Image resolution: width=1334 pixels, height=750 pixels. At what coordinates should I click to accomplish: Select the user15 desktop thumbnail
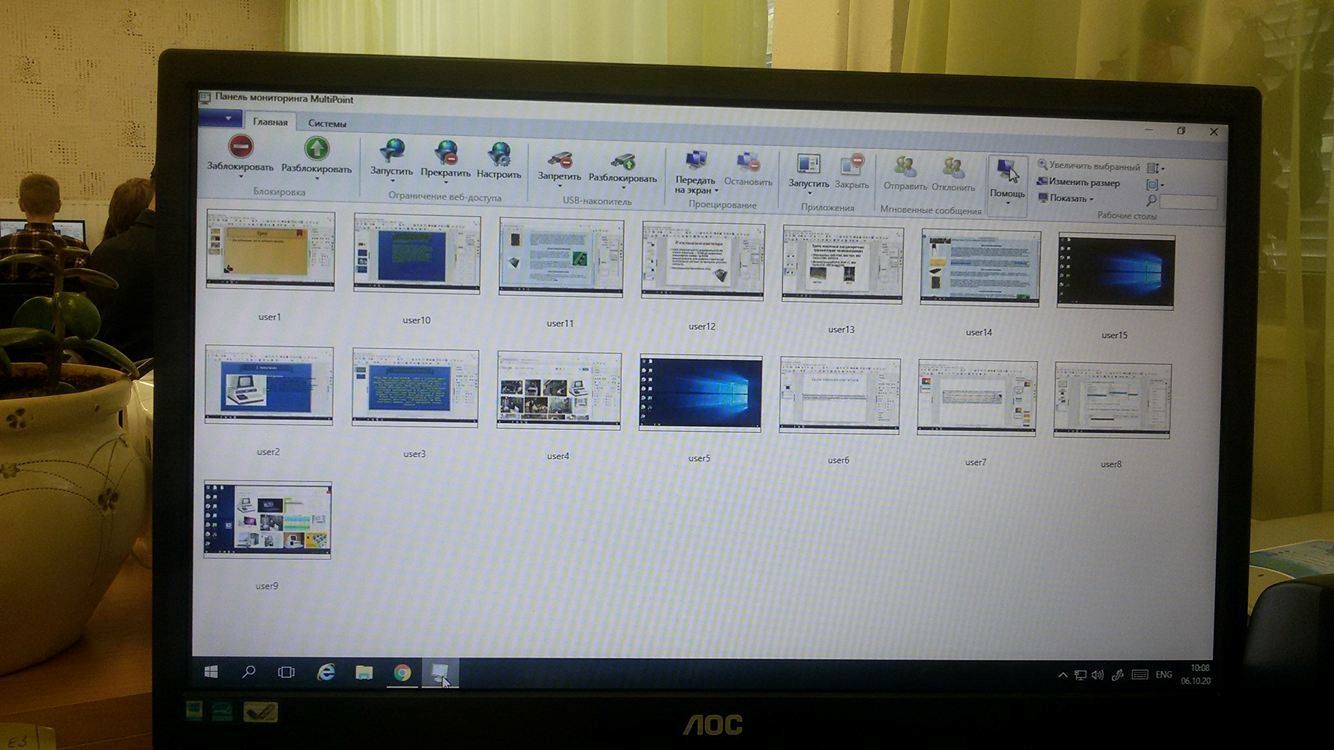click(1116, 271)
